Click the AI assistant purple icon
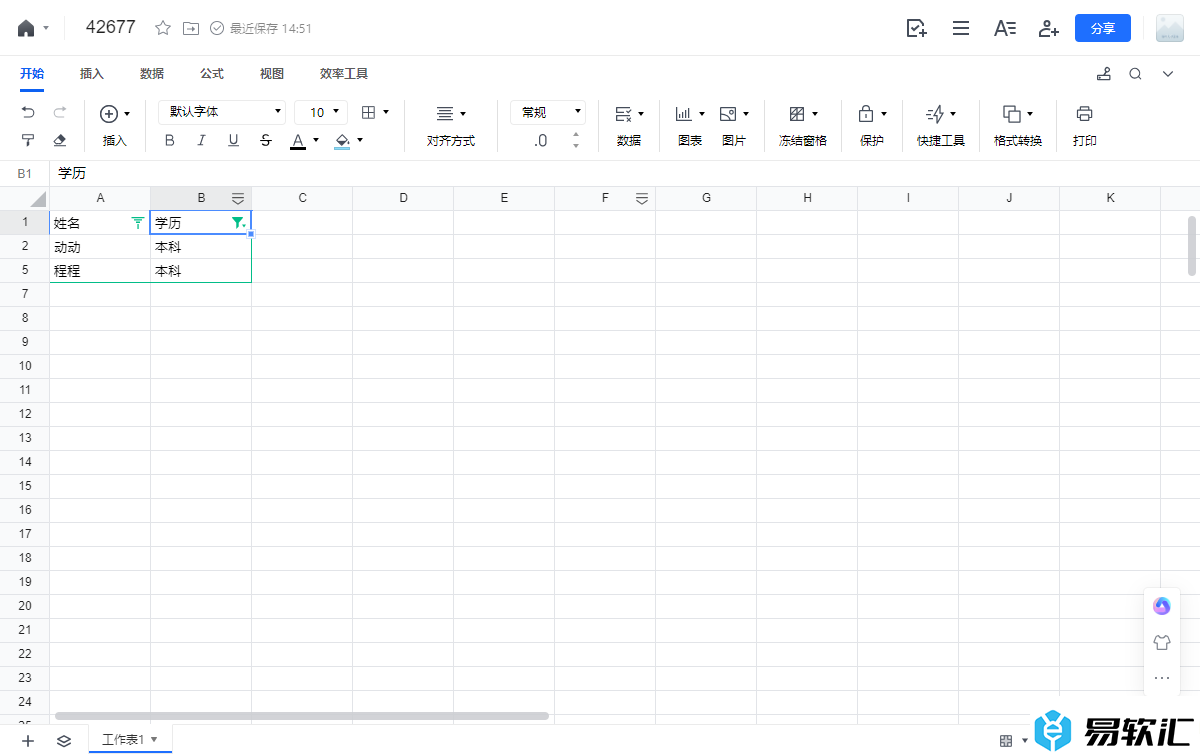1200x756 pixels. [x=1161, y=606]
